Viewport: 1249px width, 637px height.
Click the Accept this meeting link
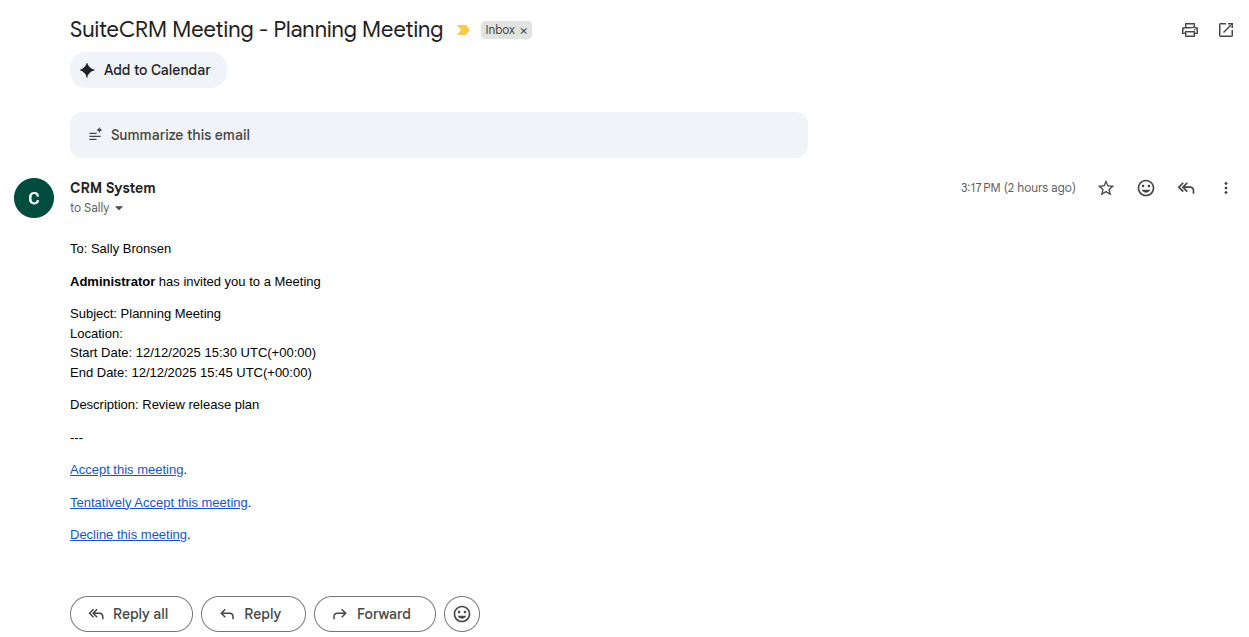[x=126, y=469]
